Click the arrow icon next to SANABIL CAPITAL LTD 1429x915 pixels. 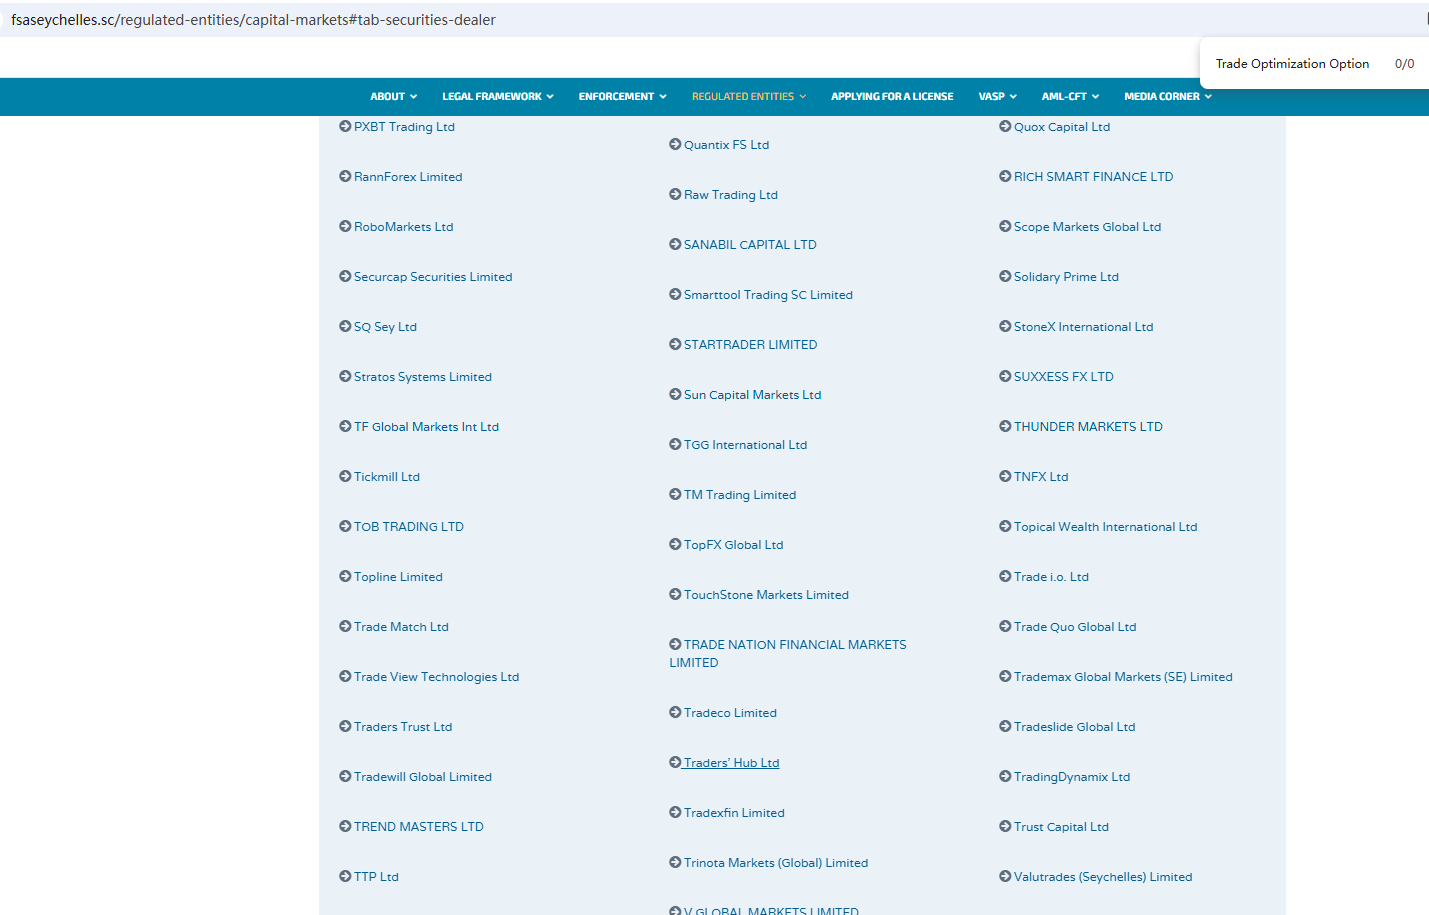[x=675, y=245]
